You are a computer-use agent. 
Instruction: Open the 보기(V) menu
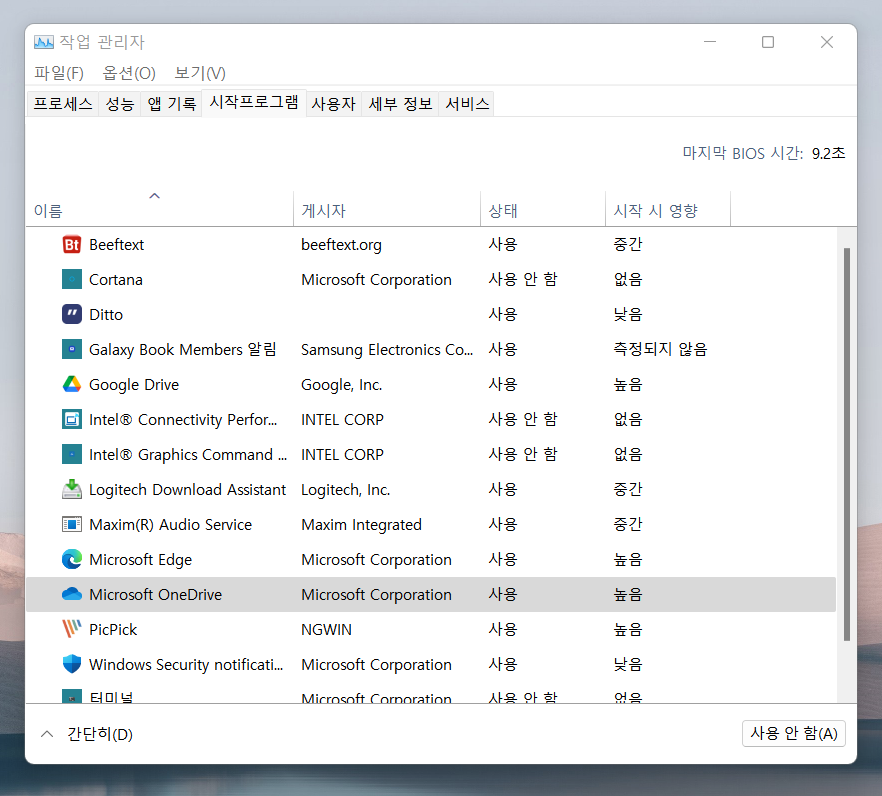click(x=200, y=73)
